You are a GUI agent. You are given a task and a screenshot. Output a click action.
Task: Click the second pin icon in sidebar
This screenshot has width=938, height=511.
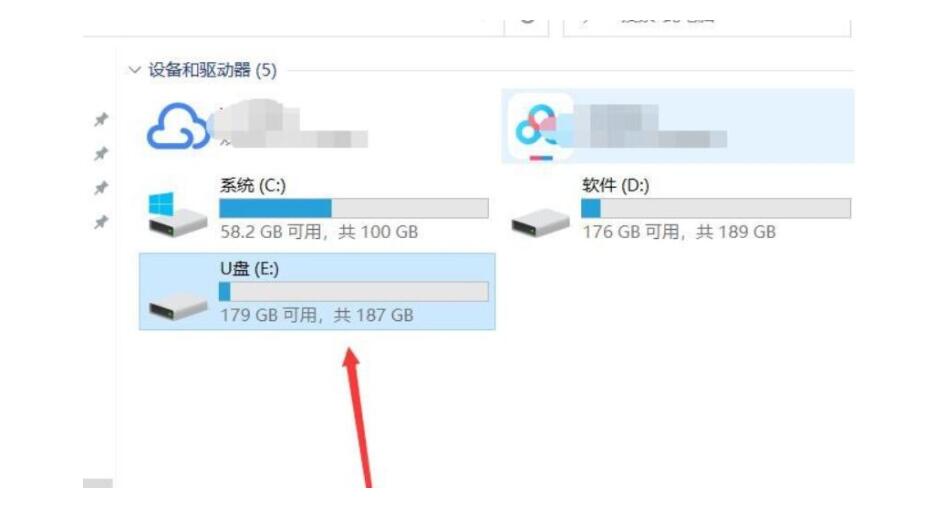(x=101, y=154)
